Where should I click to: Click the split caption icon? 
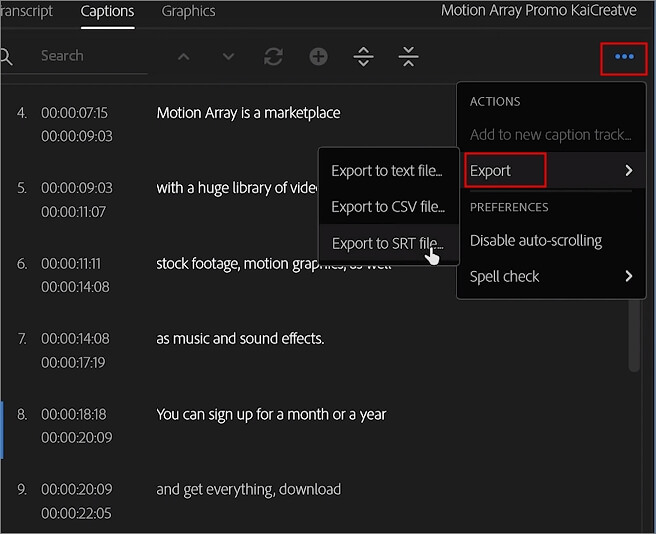click(x=364, y=56)
